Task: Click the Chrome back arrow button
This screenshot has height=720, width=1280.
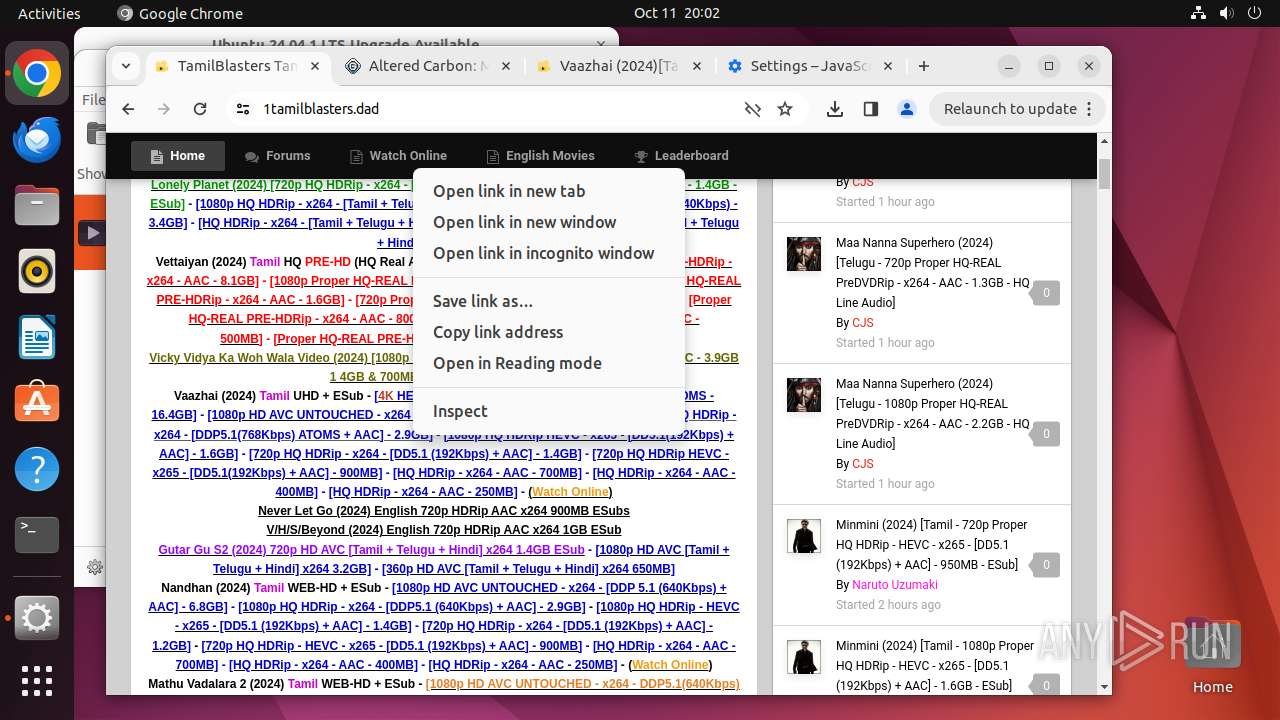Action: pos(128,109)
